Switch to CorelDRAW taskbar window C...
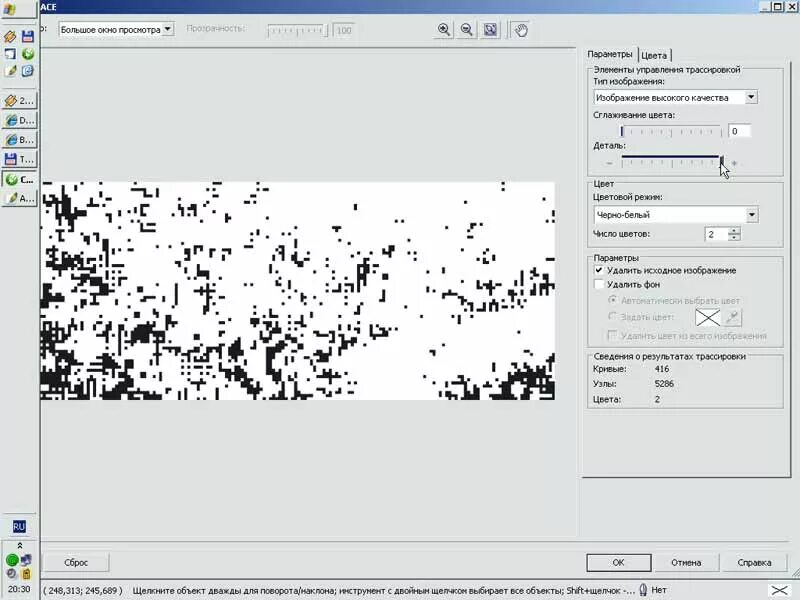800x600 pixels. 19,179
